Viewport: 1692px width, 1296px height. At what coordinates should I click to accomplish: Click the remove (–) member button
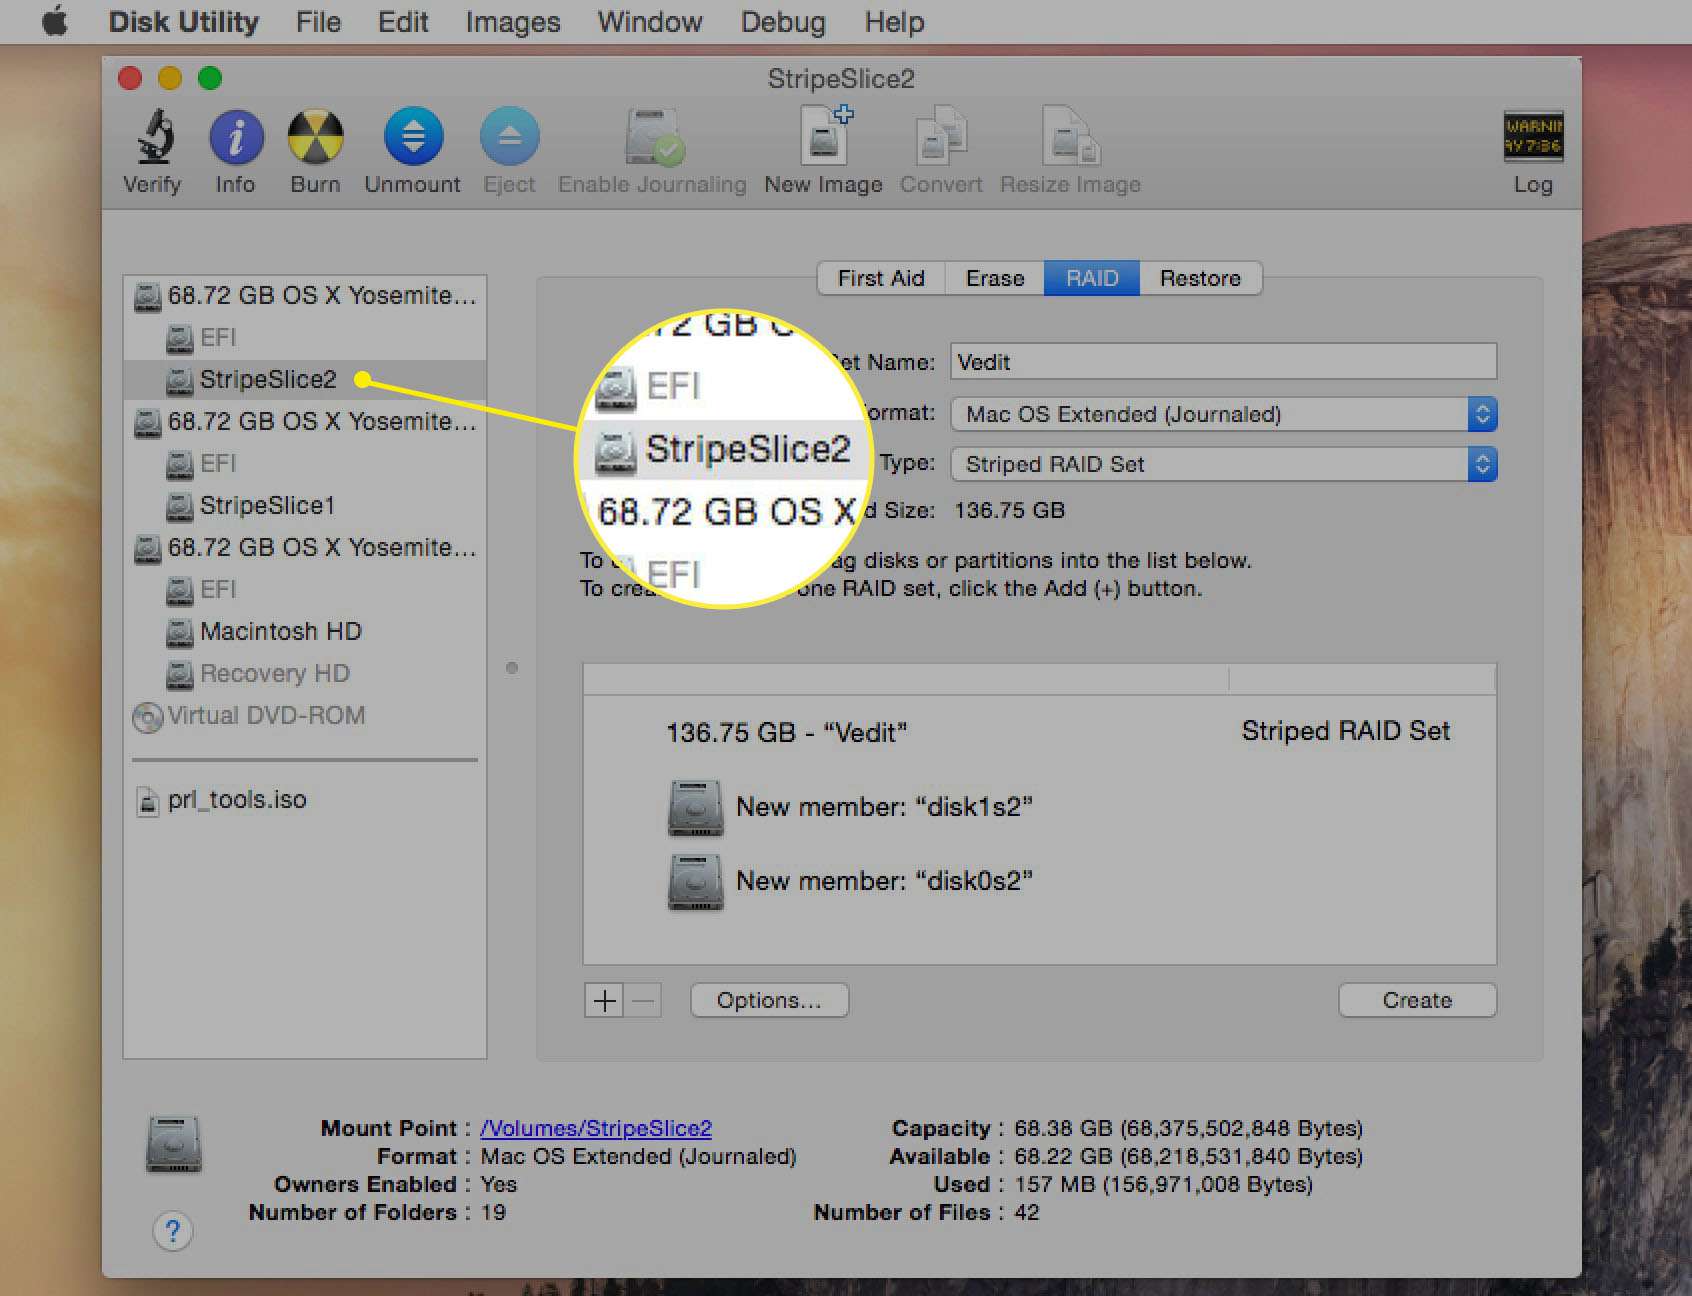(643, 1000)
